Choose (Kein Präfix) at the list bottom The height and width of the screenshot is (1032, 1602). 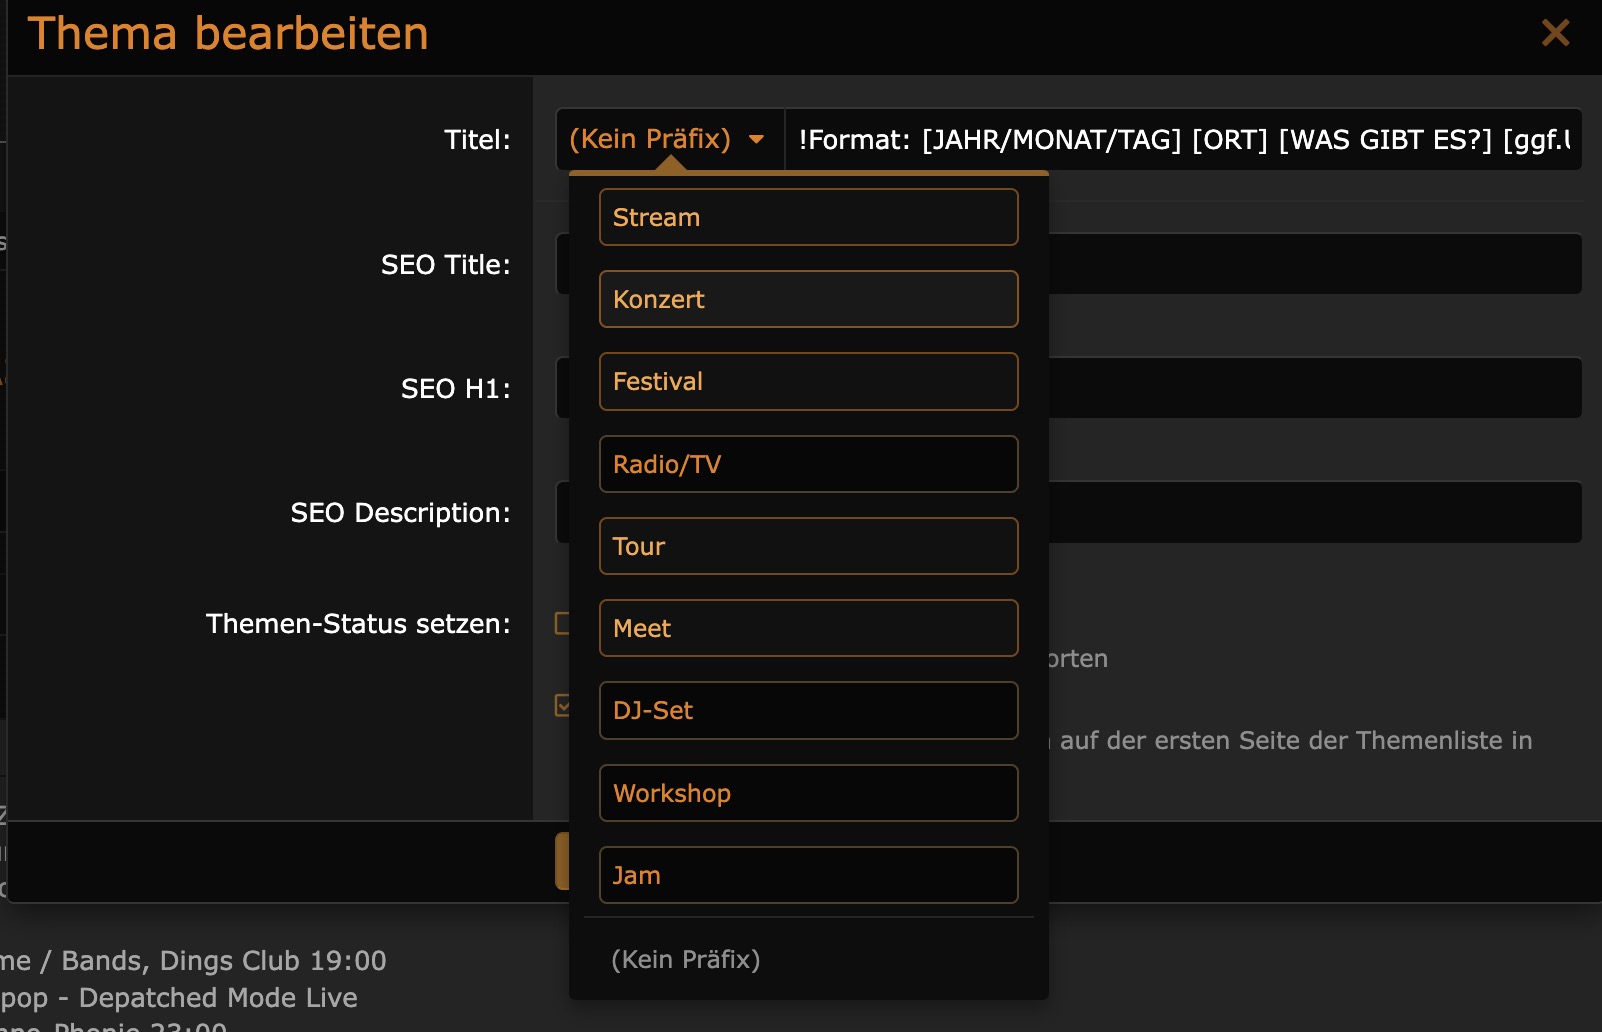click(686, 959)
